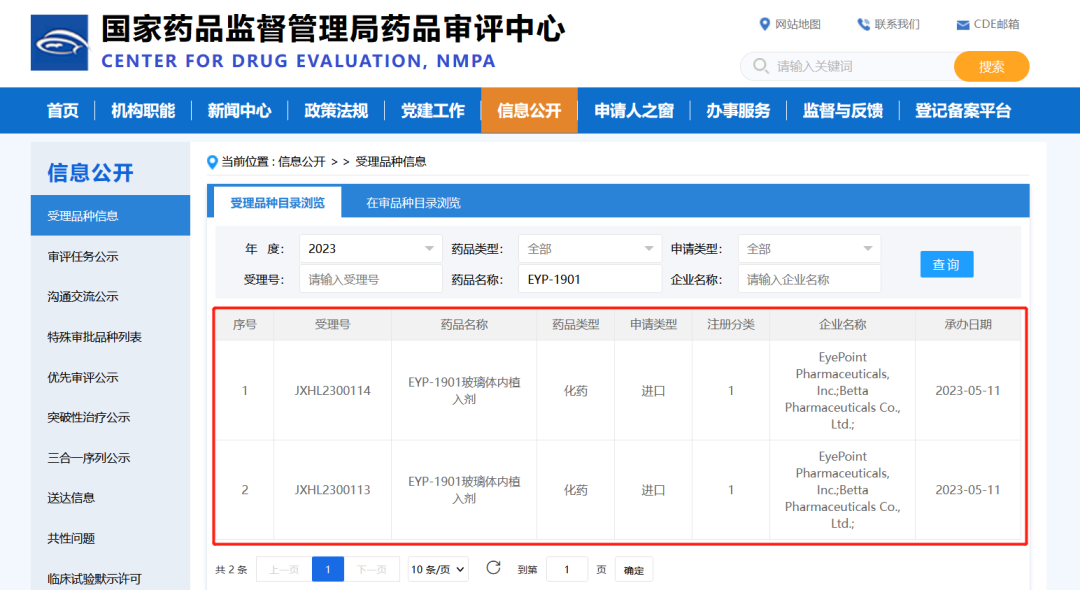Screen dimensions: 1080x590
Task: Click the magnifier icon in the search box
Action: [x=760, y=66]
